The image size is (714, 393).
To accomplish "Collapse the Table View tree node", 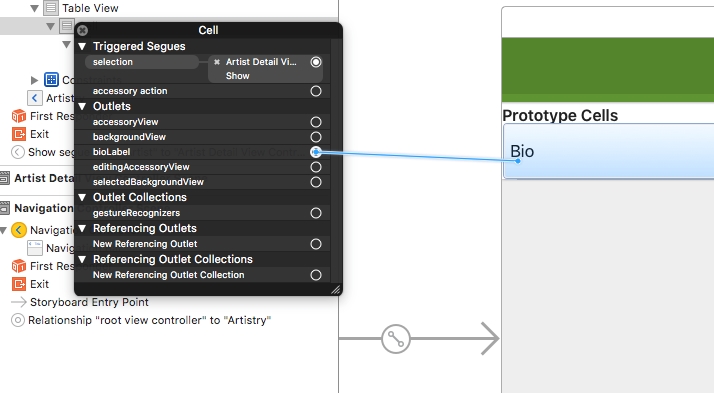I will tap(34, 8).
